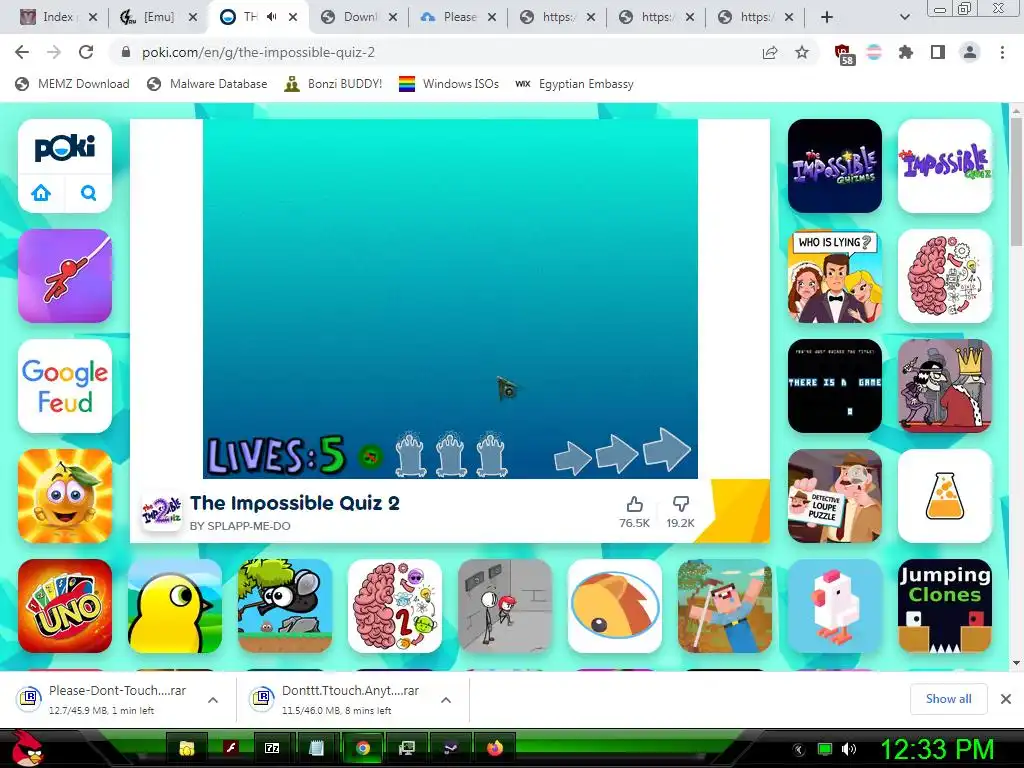Click Show all downloads button
1024x768 pixels.
coord(948,699)
